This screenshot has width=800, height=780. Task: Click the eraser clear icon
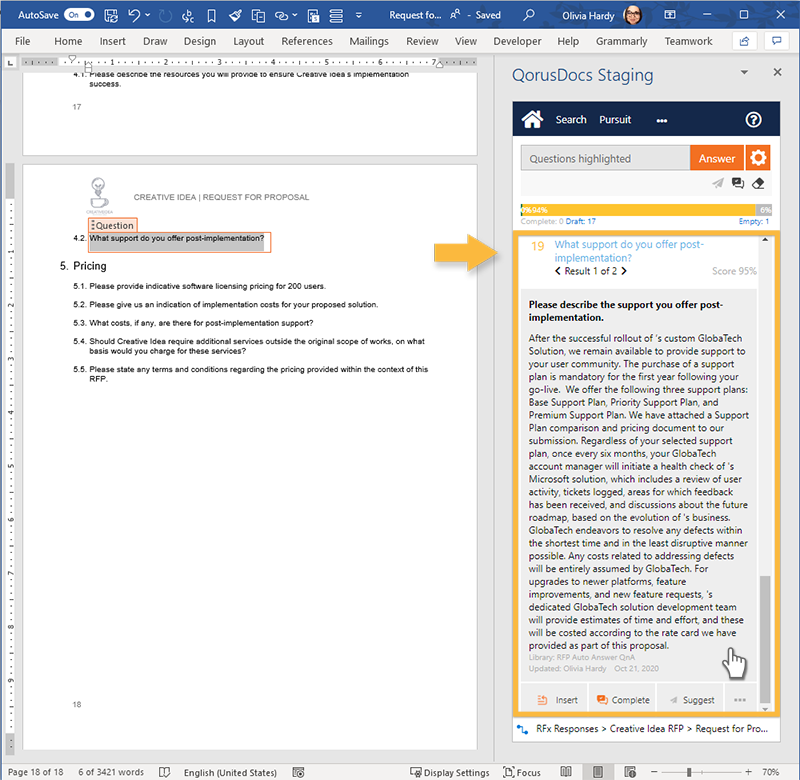[758, 183]
